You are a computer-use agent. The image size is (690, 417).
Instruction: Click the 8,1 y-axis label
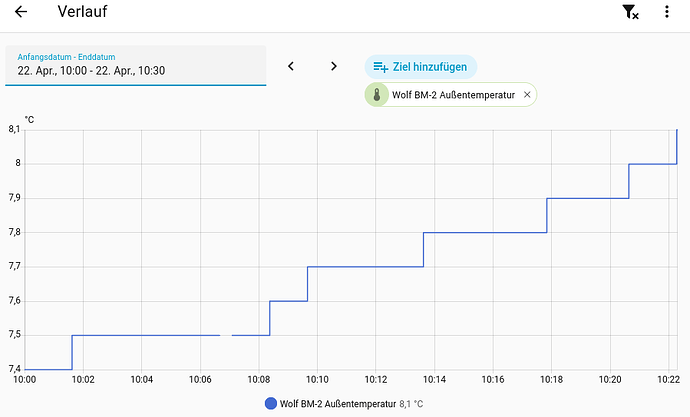[14, 129]
